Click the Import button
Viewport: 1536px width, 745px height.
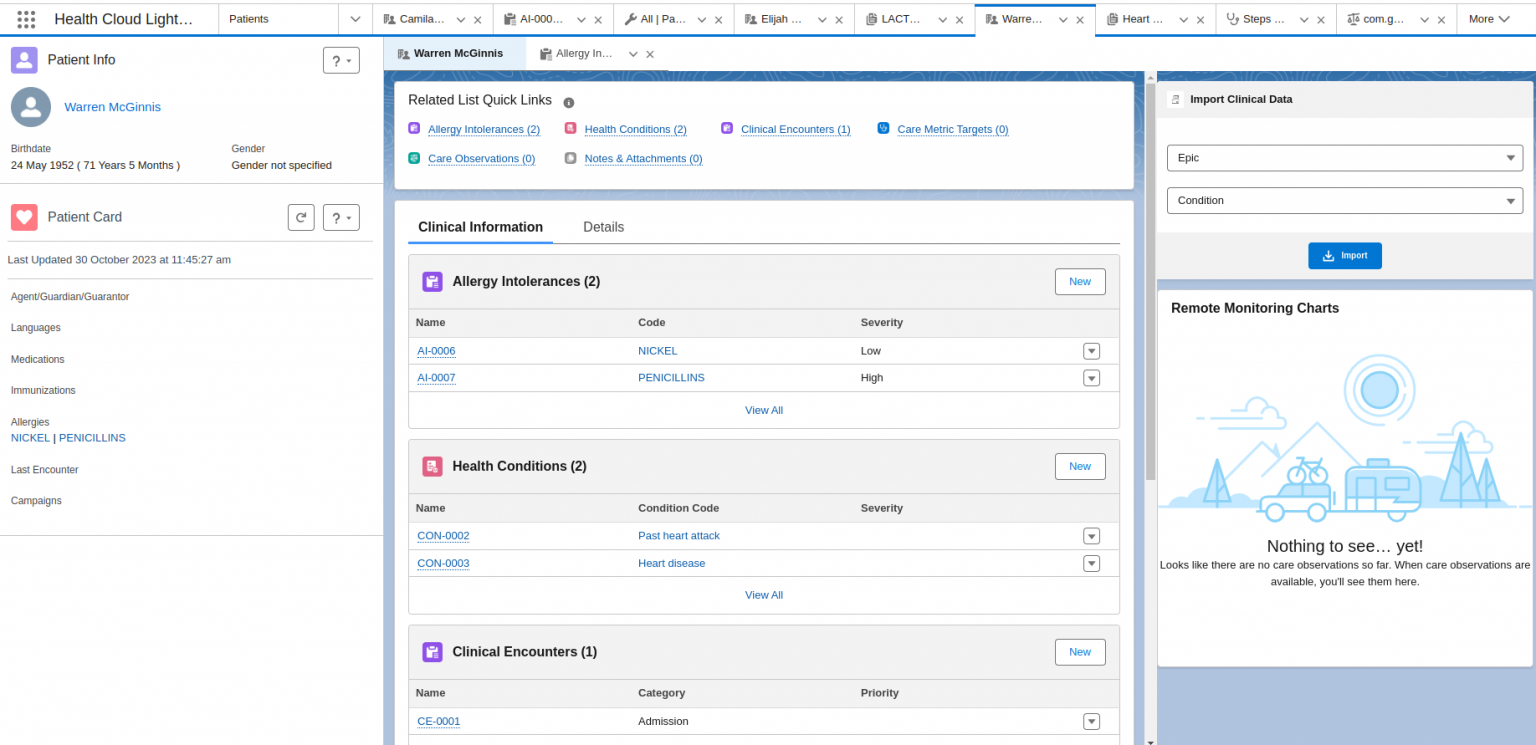[1344, 255]
